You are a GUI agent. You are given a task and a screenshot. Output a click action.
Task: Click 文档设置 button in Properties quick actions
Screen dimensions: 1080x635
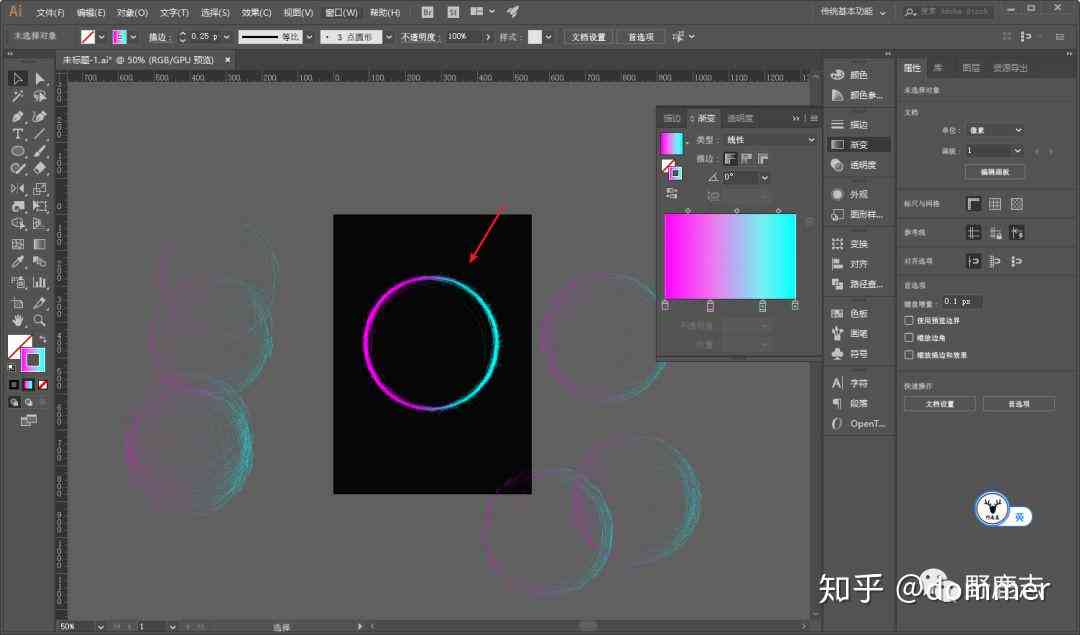click(939, 404)
